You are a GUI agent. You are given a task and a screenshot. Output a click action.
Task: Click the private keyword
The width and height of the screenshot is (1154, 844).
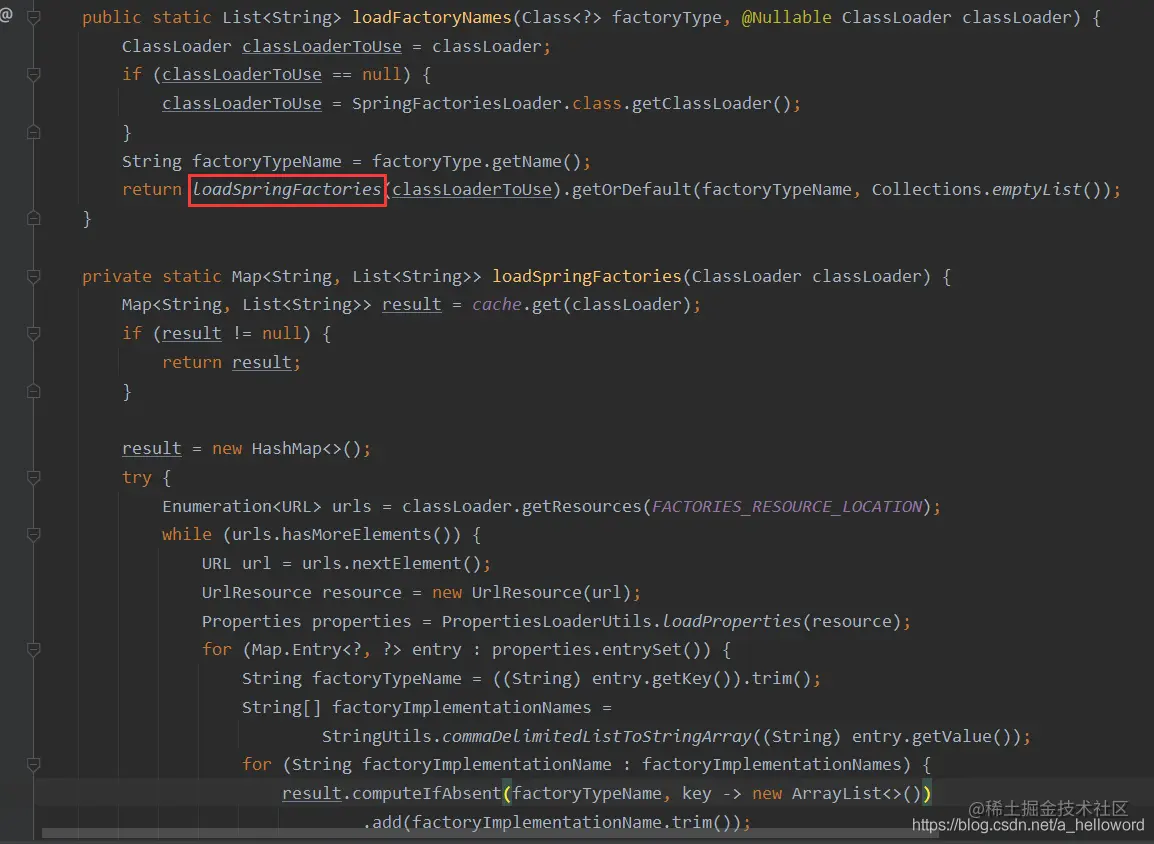(116, 277)
